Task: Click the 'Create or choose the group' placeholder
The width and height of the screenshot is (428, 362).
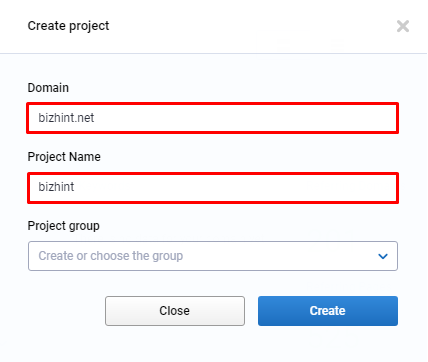Action: click(x=111, y=256)
